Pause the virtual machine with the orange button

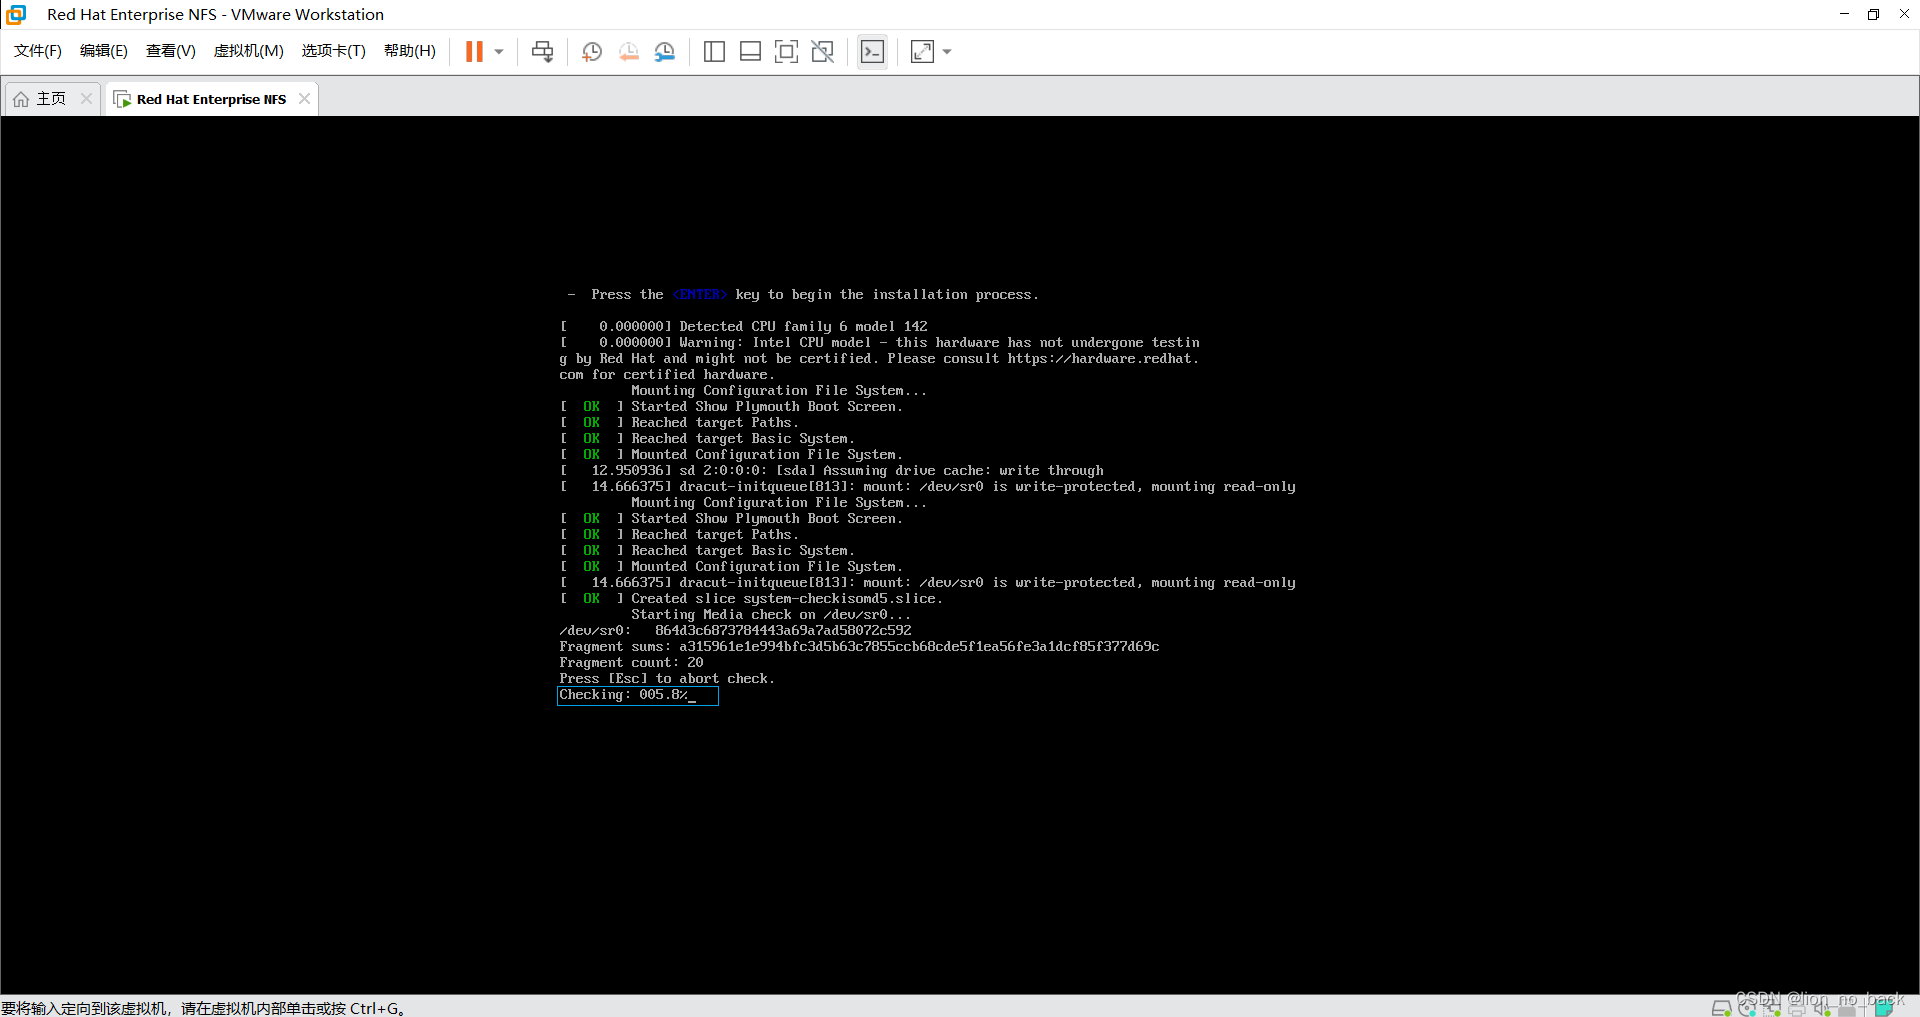click(x=474, y=52)
